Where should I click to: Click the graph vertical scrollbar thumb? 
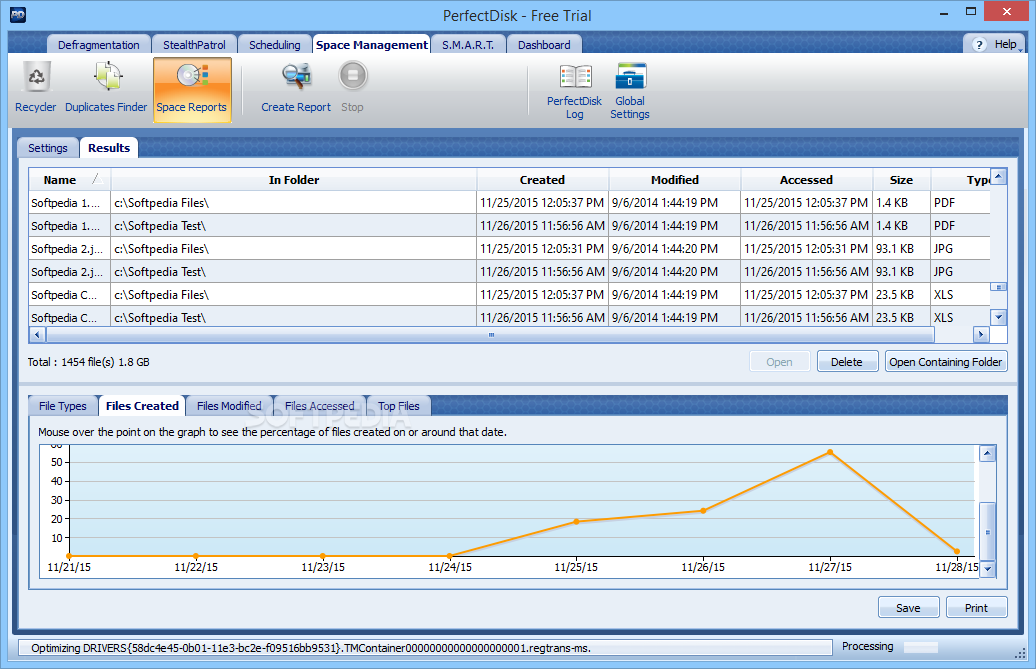click(988, 532)
